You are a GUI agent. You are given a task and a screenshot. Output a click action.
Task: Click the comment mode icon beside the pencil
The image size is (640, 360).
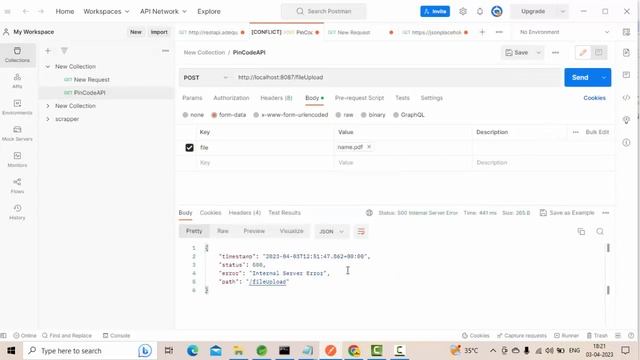[x=598, y=52]
